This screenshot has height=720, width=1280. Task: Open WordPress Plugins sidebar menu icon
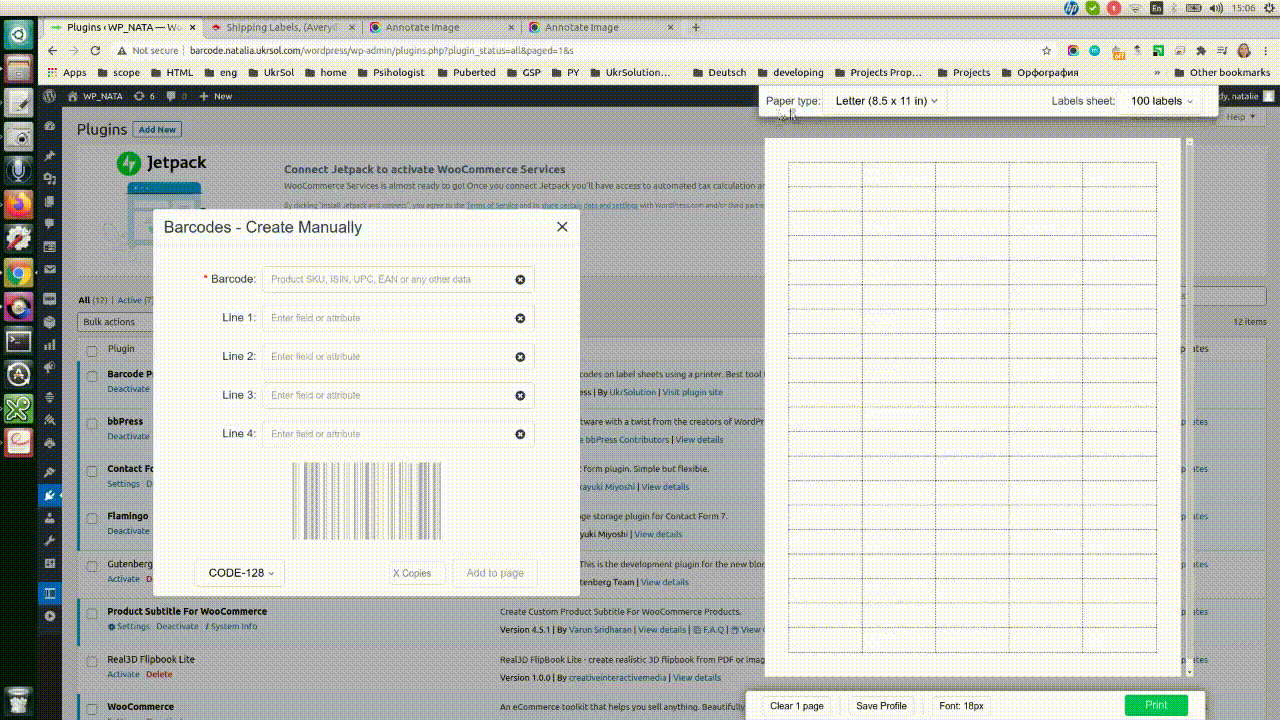(x=50, y=494)
